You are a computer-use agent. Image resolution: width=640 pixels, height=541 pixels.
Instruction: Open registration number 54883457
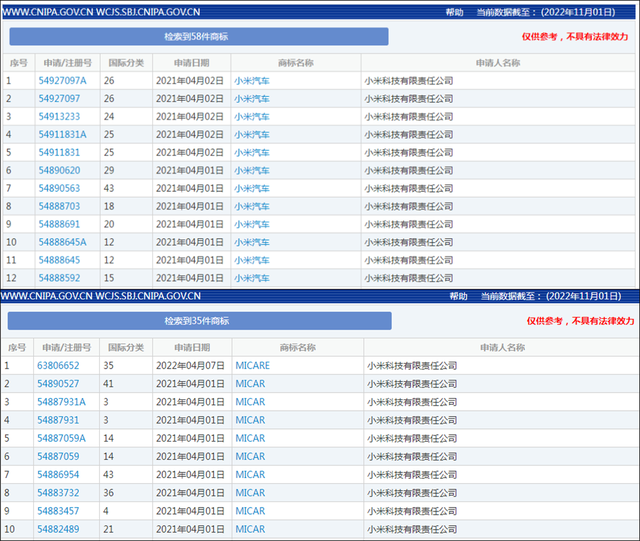pyautogui.click(x=58, y=511)
